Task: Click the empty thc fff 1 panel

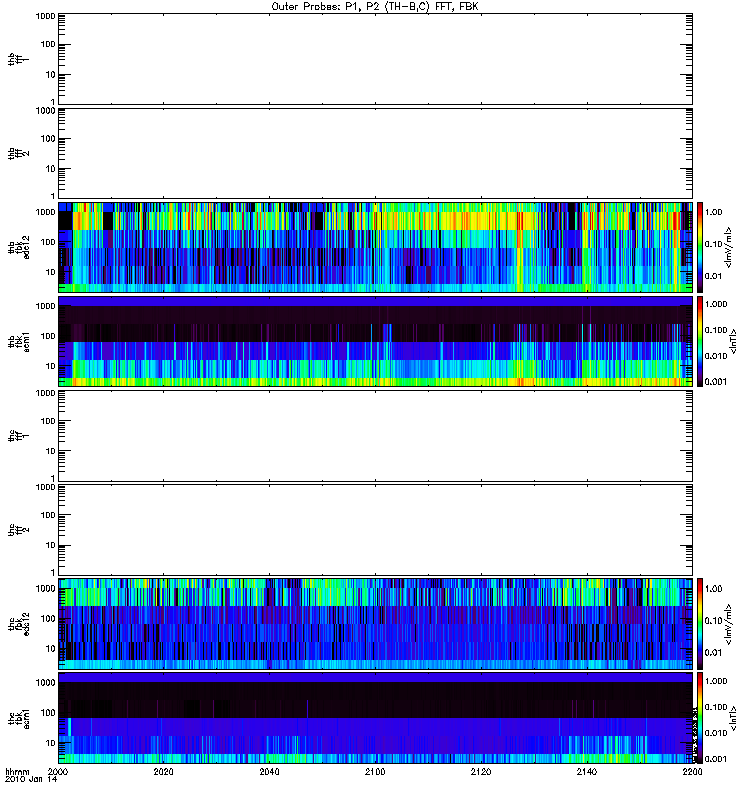Action: point(375,436)
